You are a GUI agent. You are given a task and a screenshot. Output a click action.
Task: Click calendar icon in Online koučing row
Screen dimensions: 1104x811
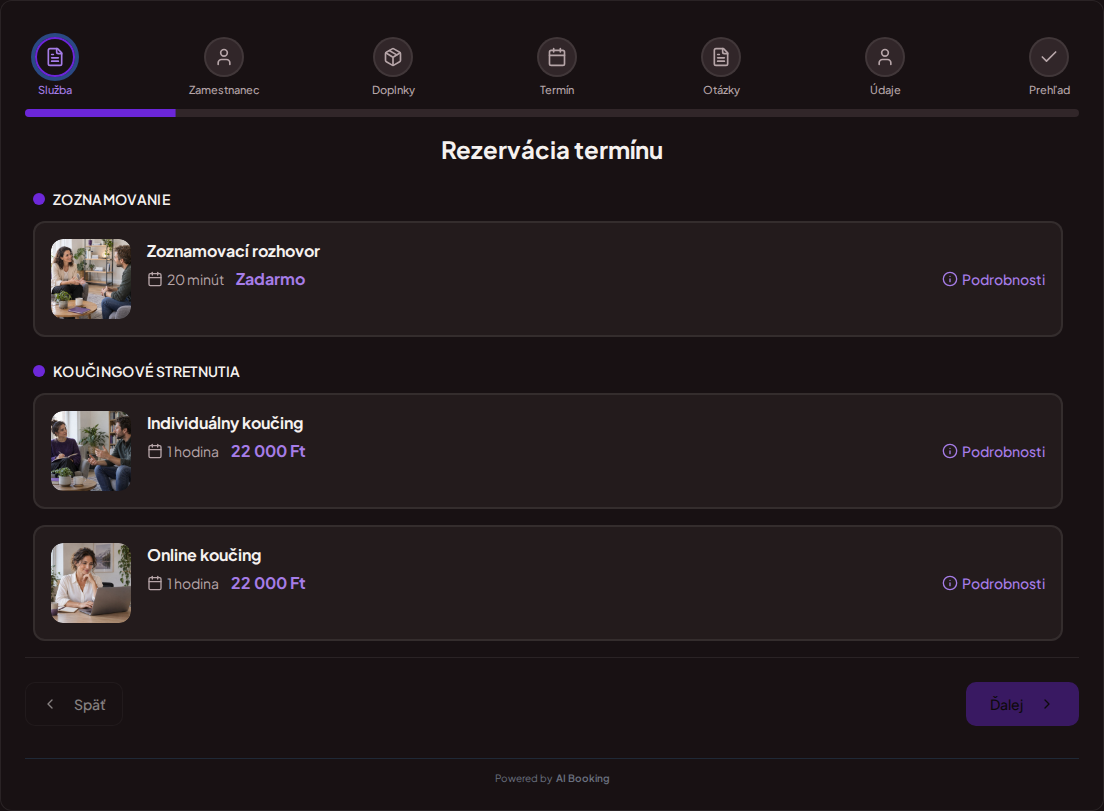click(x=155, y=584)
